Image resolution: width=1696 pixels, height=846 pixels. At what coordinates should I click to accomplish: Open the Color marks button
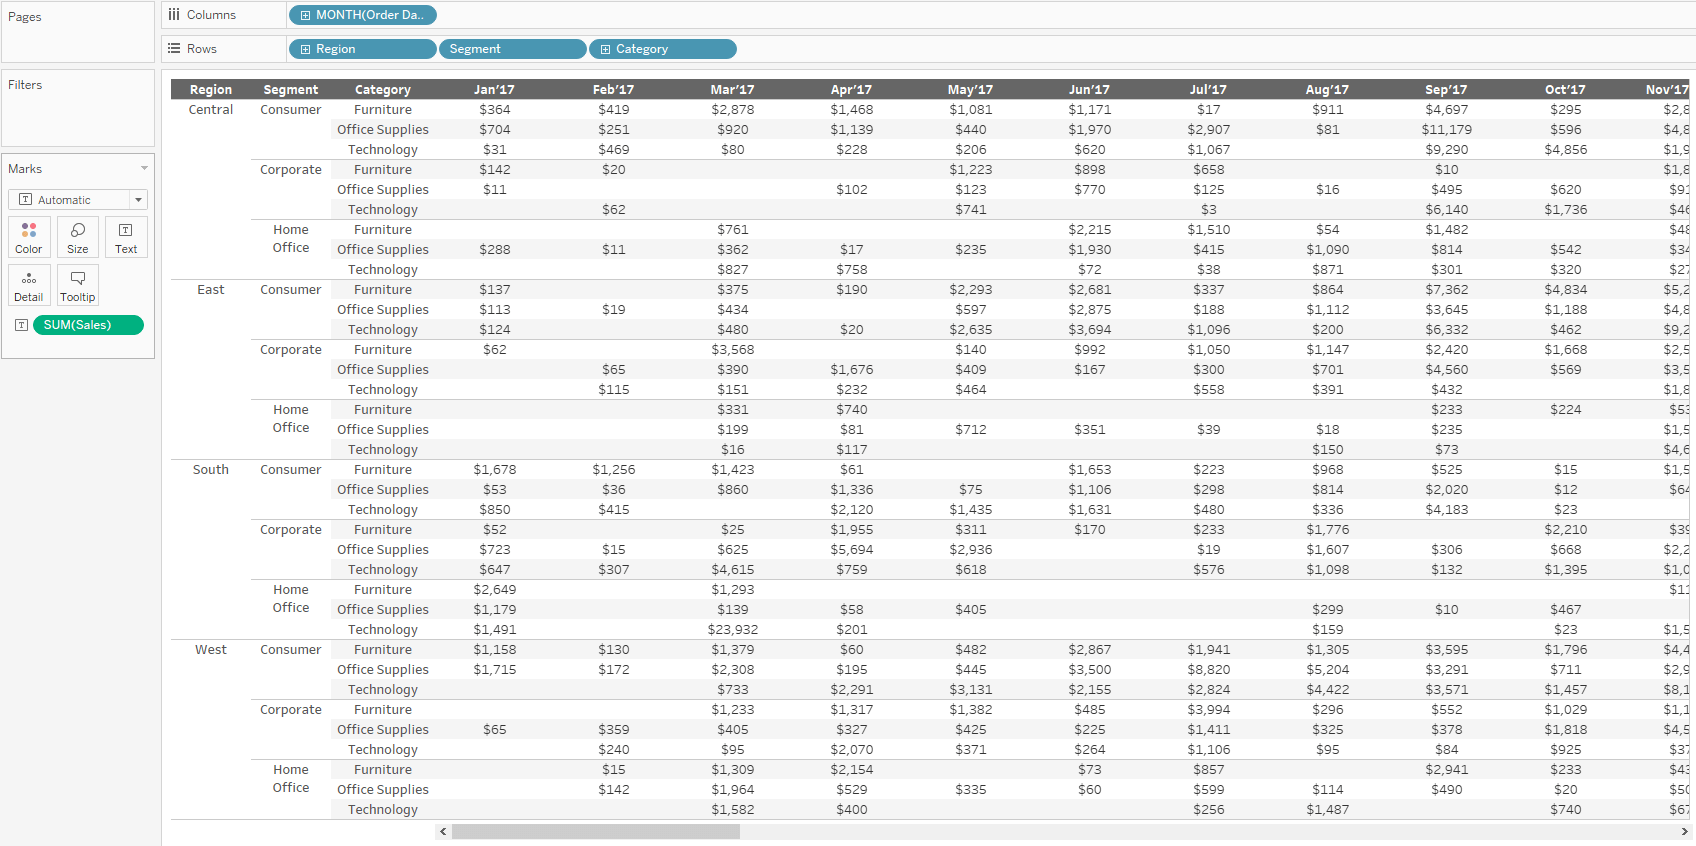[x=29, y=237]
